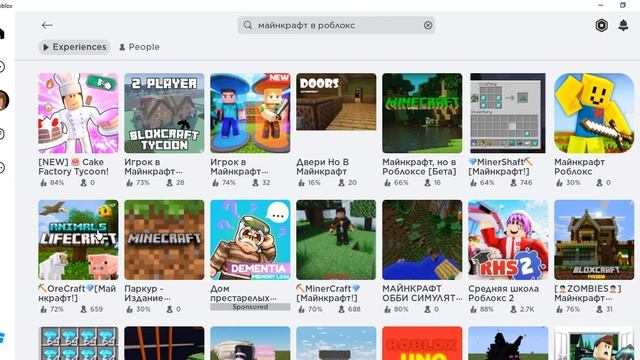Viewport: 640px width, 360px height.
Task: Open MinerCraft character on grass thumbnail
Action: click(336, 240)
